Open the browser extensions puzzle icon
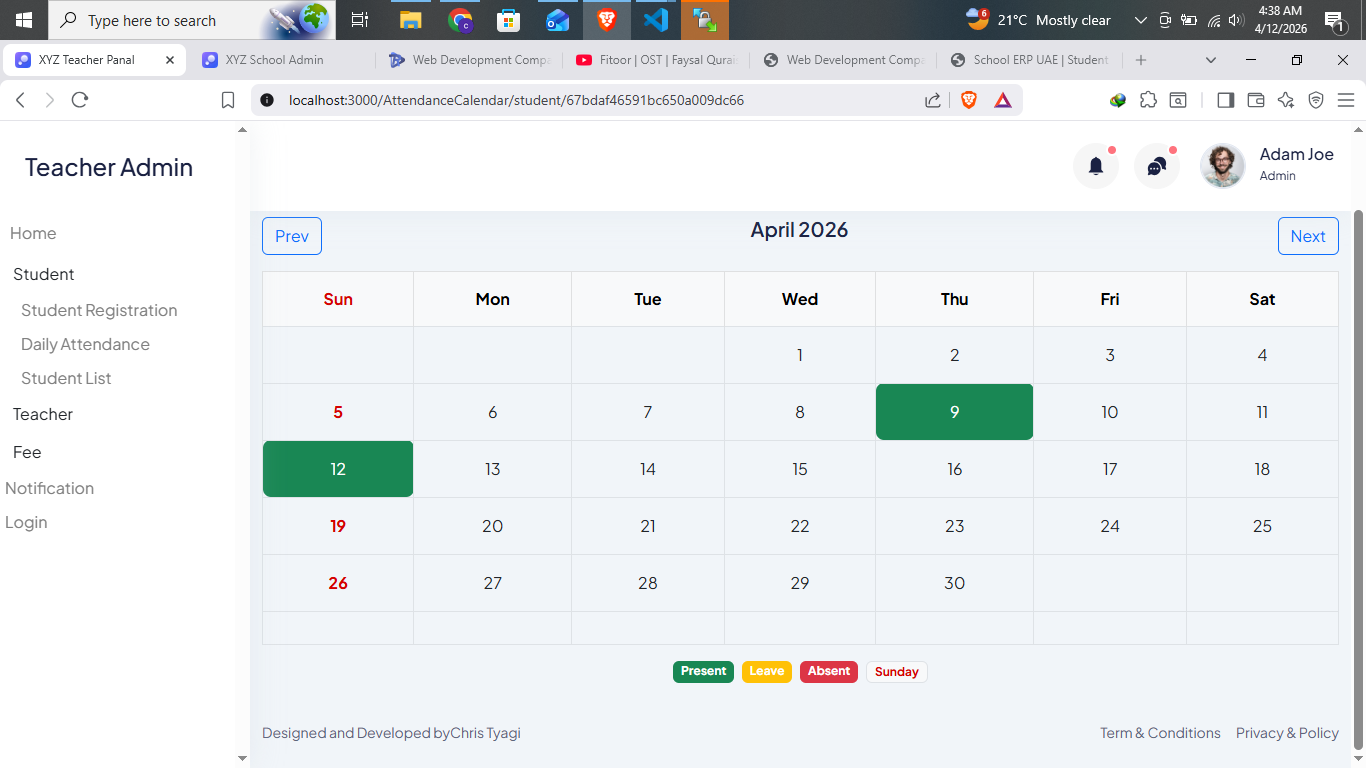This screenshot has height=768, width=1366. [1148, 100]
